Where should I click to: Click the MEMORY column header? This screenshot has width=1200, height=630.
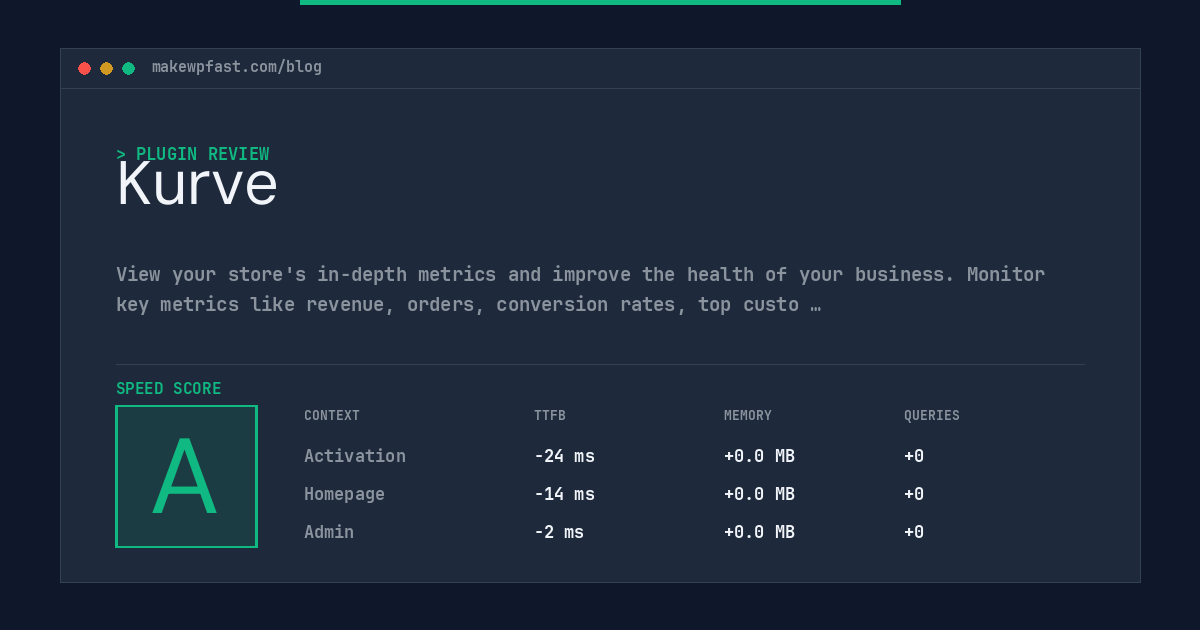tap(748, 416)
